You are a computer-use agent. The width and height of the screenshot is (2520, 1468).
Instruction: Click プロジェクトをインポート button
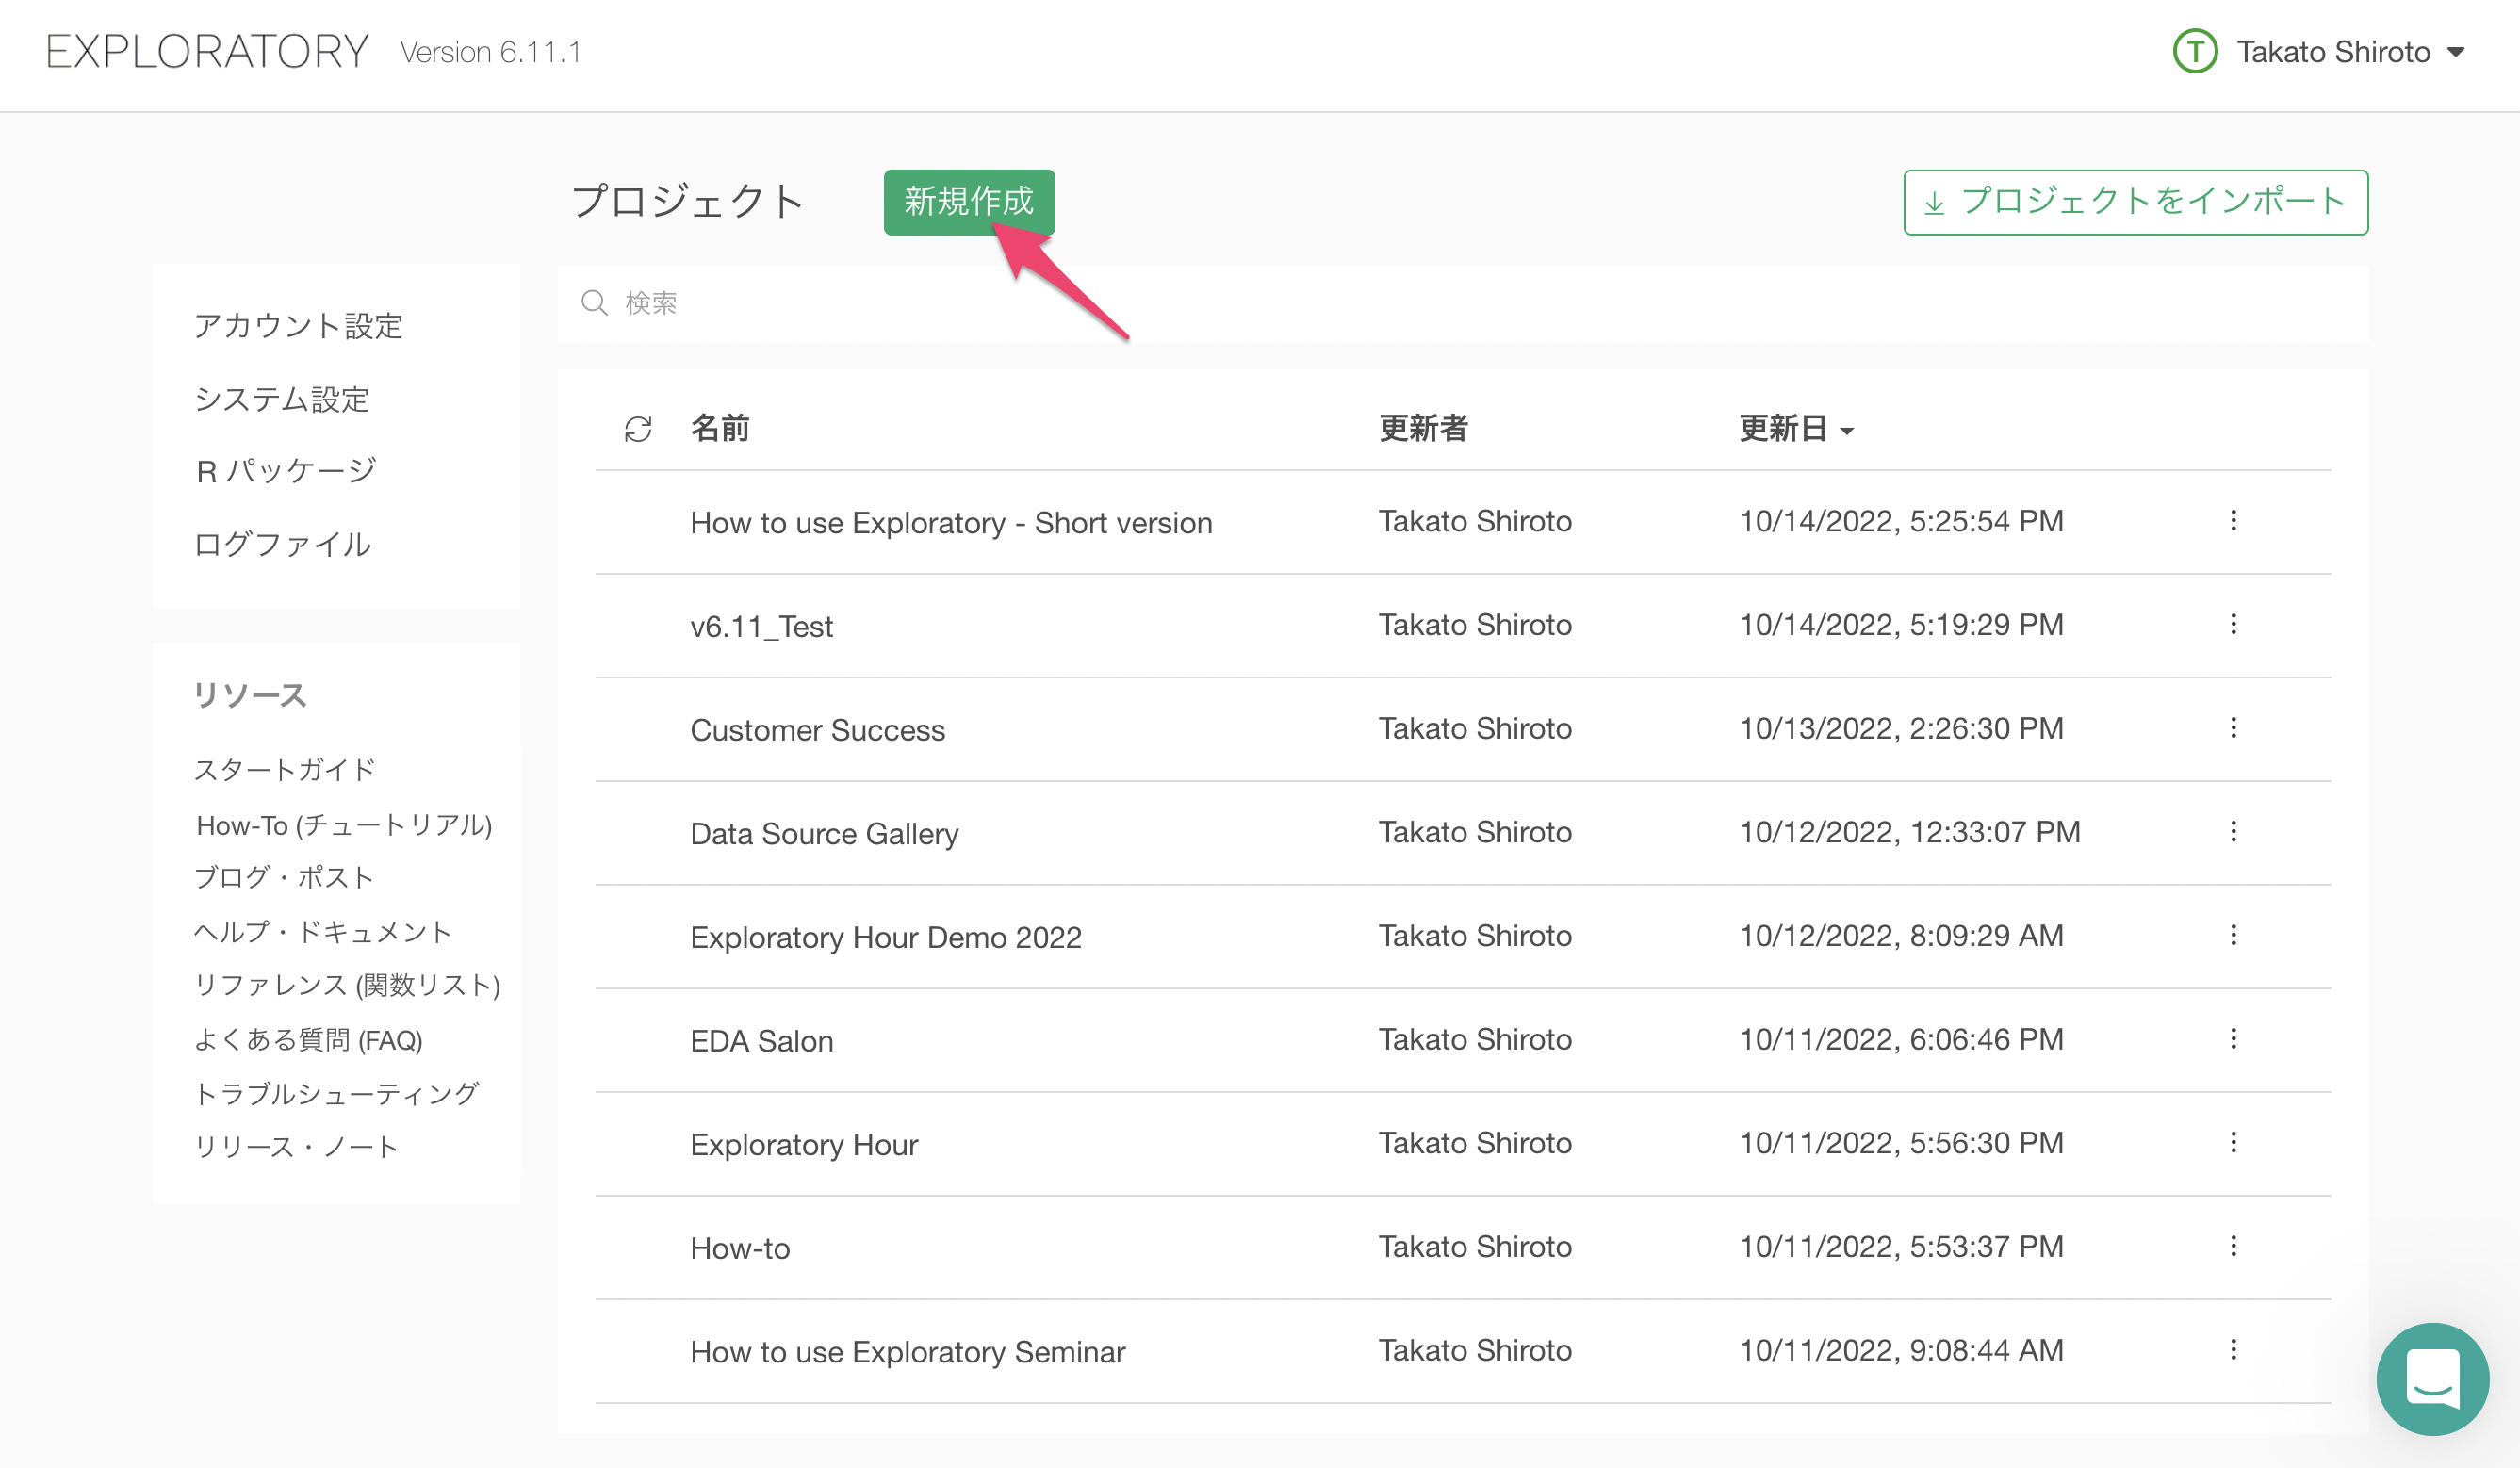[2135, 202]
